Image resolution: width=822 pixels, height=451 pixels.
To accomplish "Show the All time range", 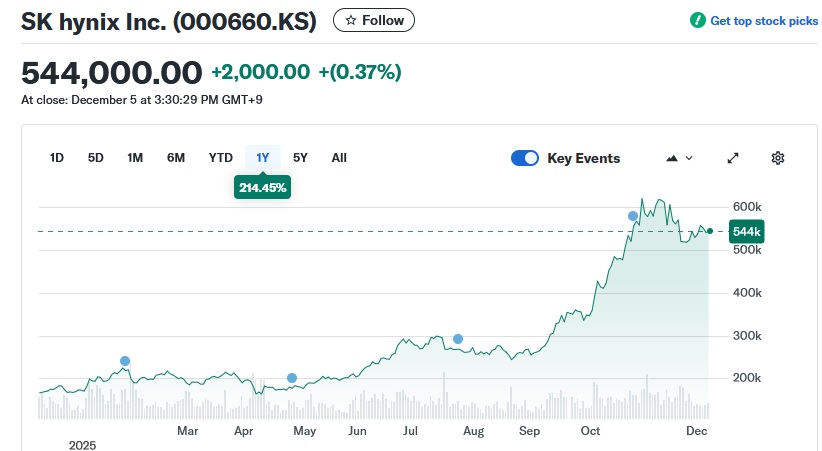I will pyautogui.click(x=339, y=158).
